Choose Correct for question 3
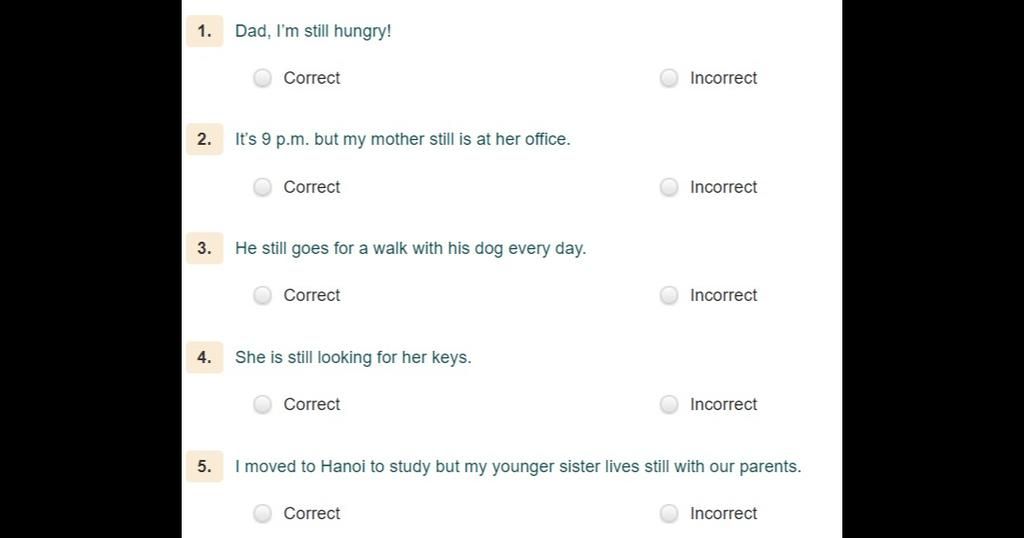 coord(263,296)
